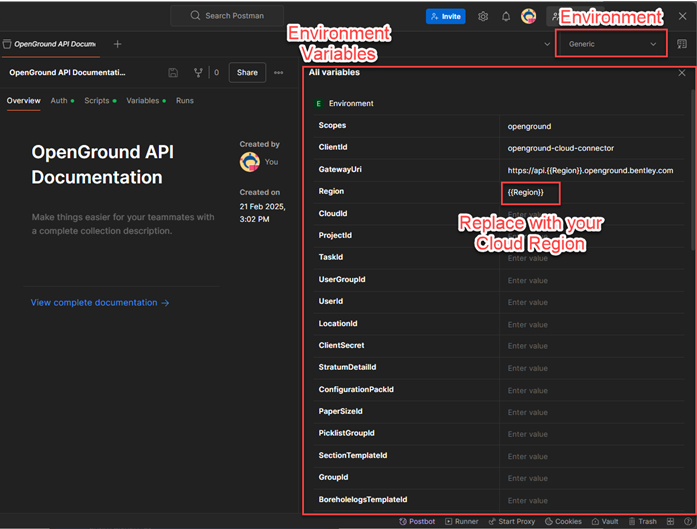
Task: Click the creator avatar next to You
Action: pyautogui.click(x=250, y=162)
